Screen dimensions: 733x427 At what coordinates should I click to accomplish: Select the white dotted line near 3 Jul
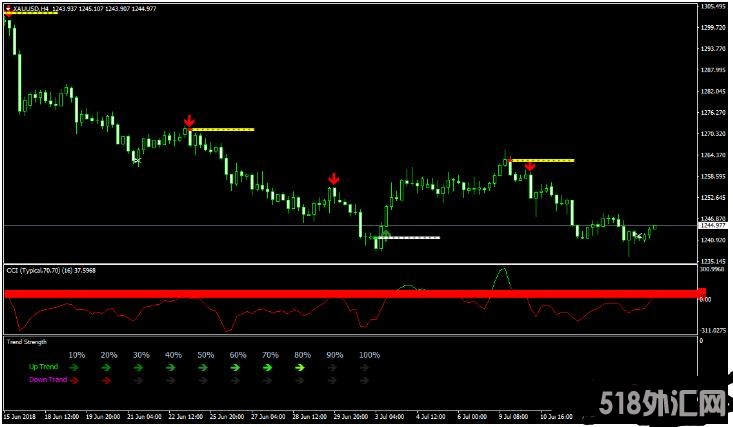click(407, 238)
